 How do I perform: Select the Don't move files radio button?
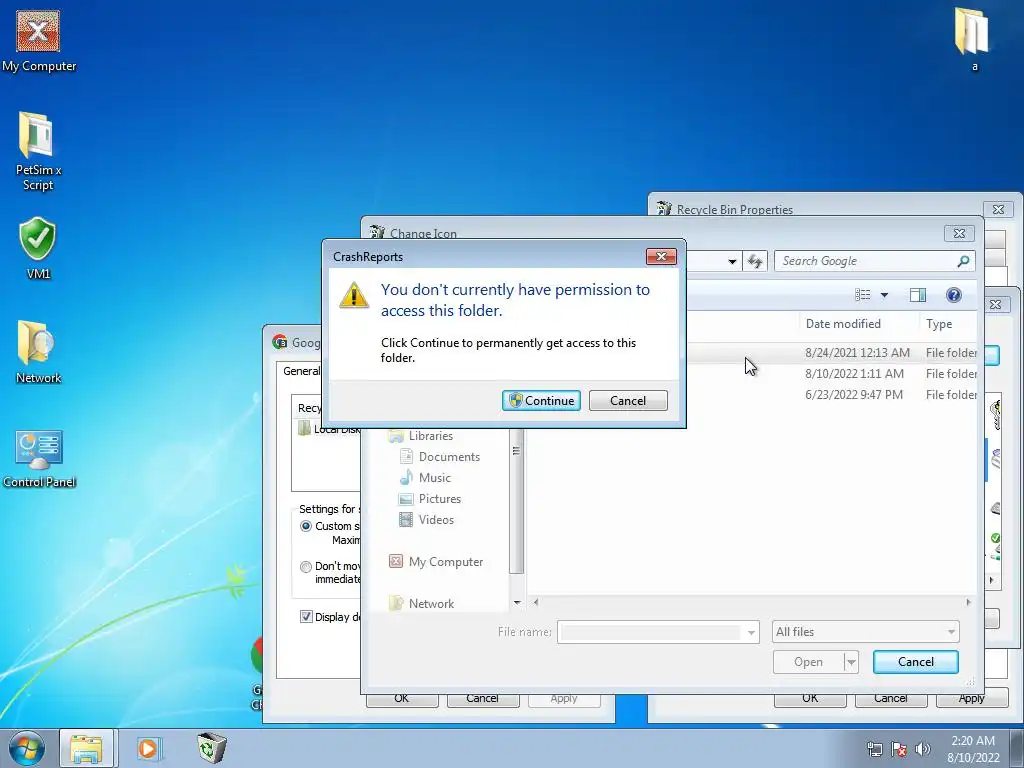tap(306, 567)
